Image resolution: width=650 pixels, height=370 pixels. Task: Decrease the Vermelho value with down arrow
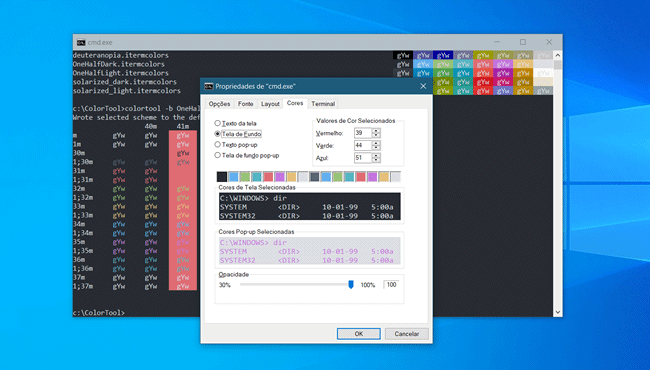(376, 135)
